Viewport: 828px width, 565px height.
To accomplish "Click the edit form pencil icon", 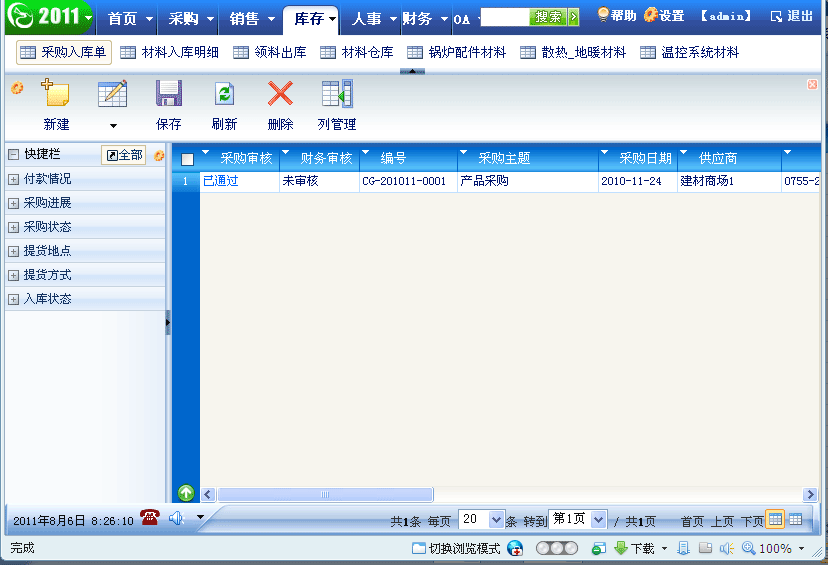I will (x=112, y=93).
